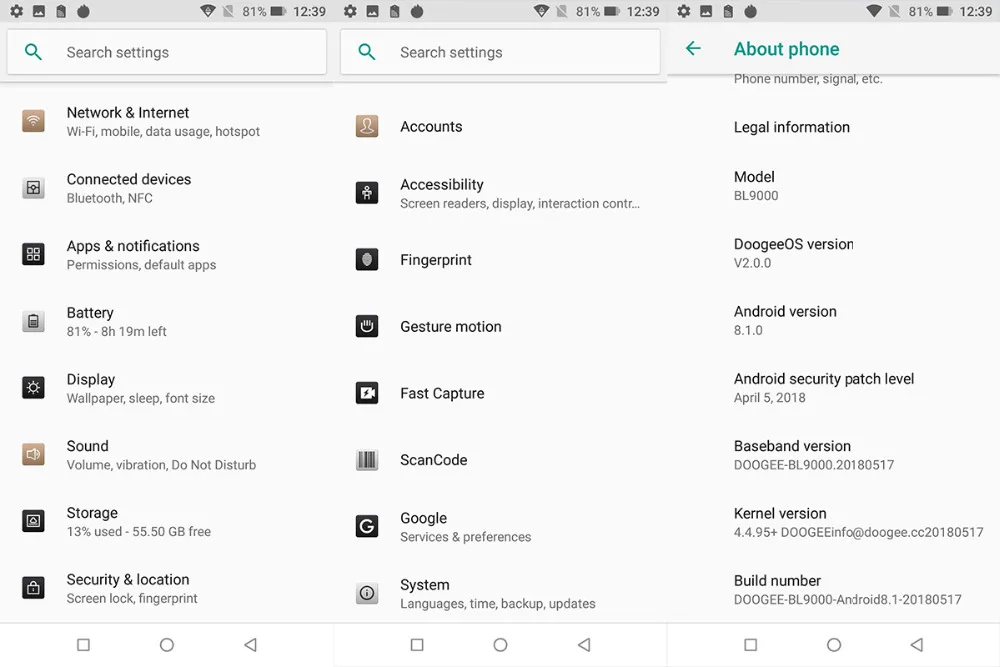Go back from About phone screen
The width and height of the screenshot is (1000, 667).
point(693,48)
